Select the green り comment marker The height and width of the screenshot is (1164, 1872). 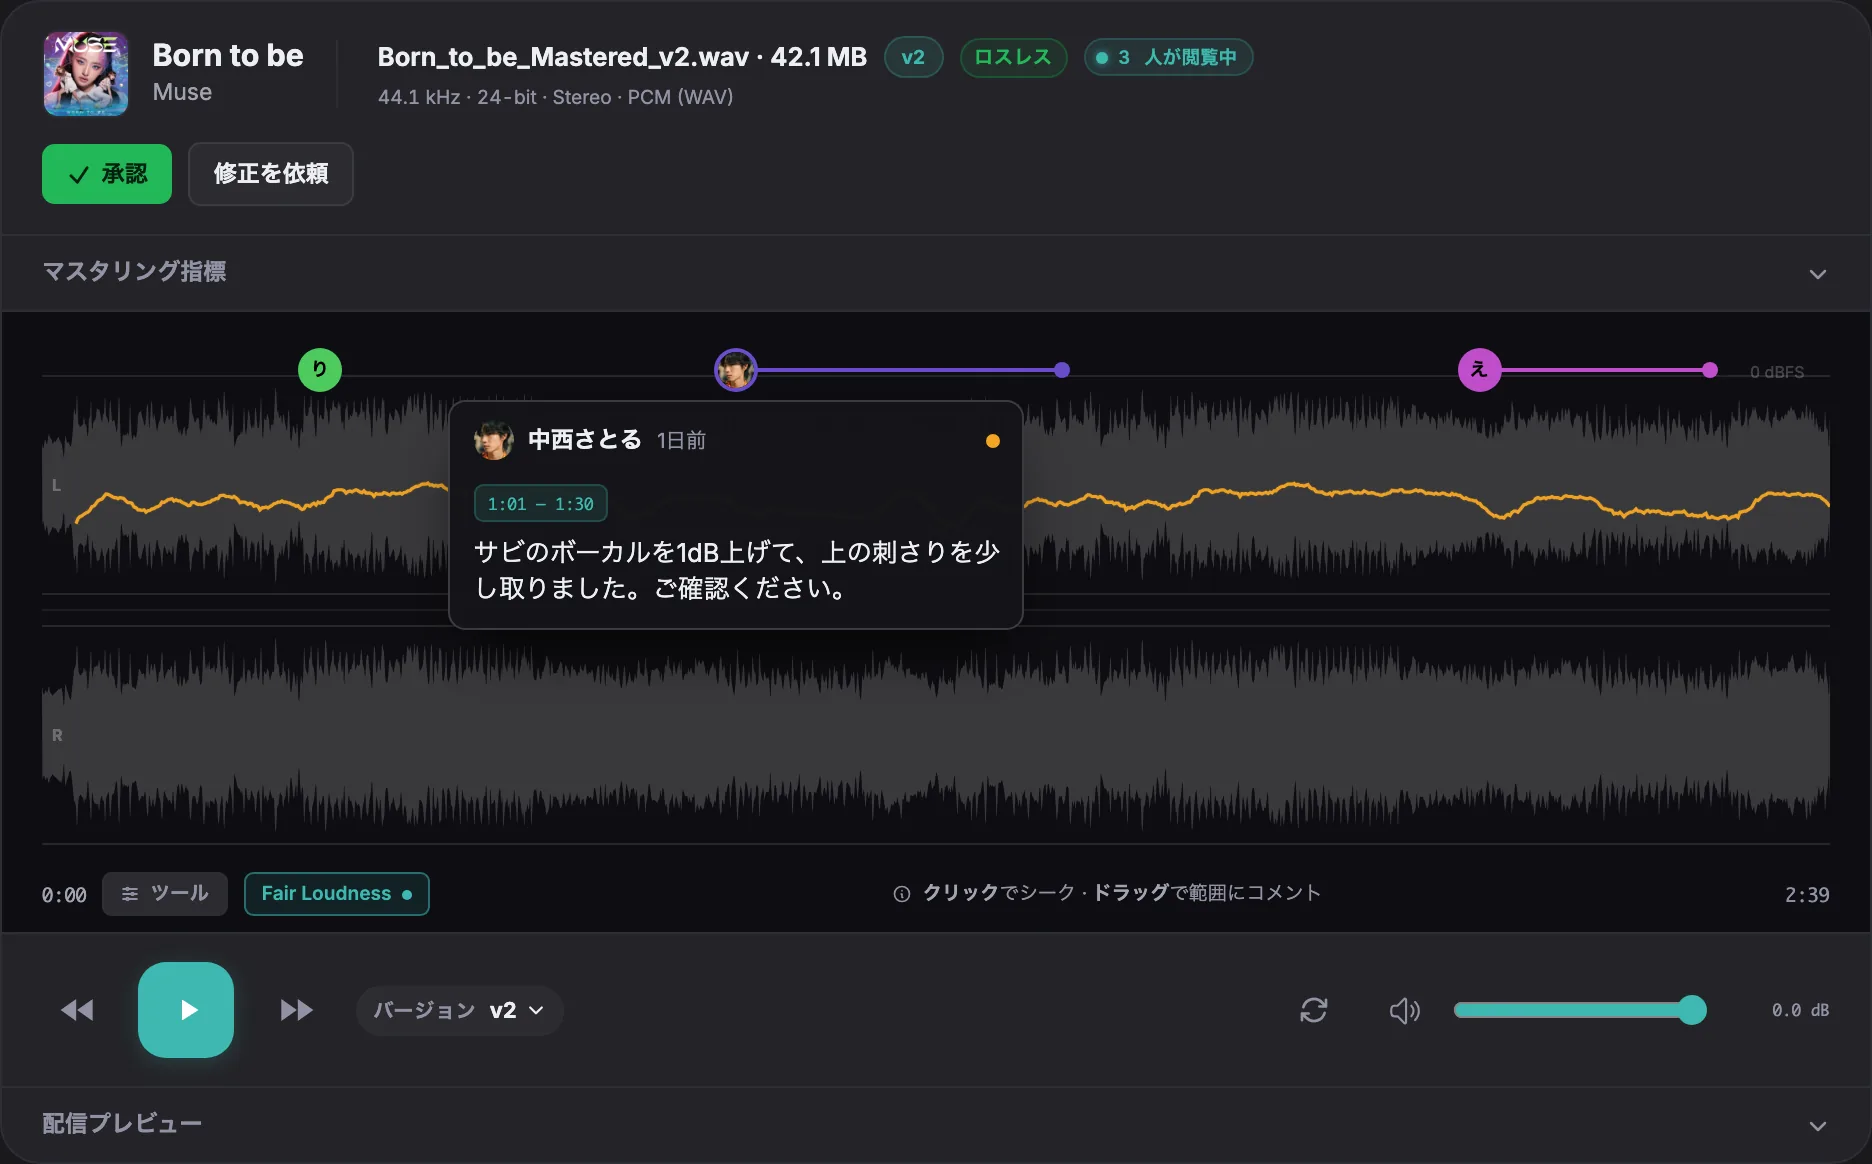pos(320,370)
